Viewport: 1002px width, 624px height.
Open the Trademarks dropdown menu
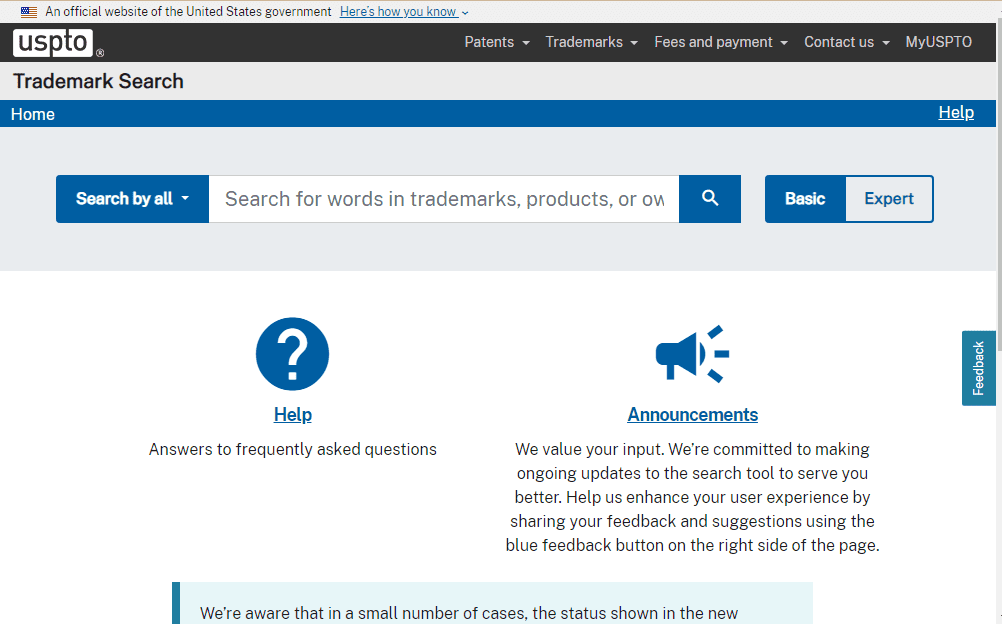(591, 42)
